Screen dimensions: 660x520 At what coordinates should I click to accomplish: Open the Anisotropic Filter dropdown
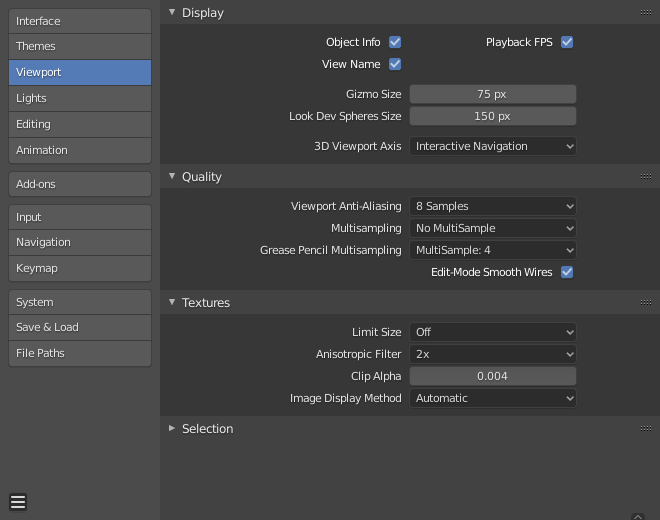tap(493, 354)
